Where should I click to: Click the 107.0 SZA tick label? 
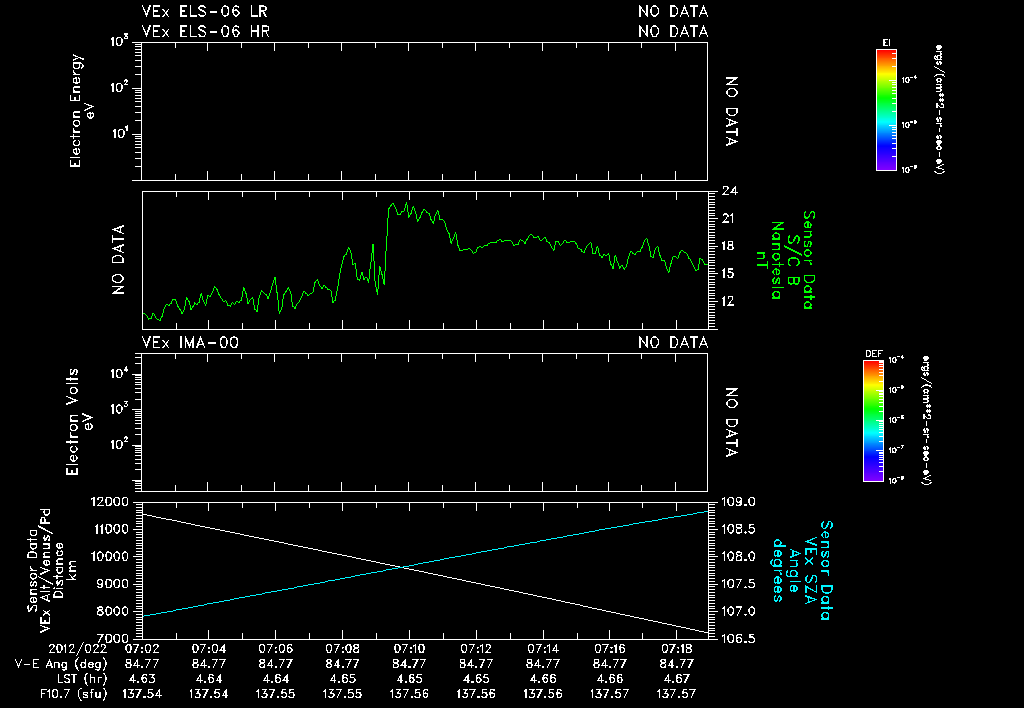[738, 611]
